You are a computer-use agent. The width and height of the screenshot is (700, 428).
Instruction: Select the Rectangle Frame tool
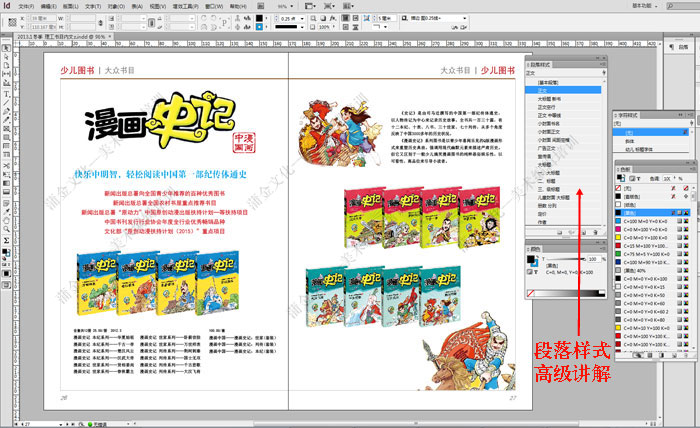click(6, 129)
